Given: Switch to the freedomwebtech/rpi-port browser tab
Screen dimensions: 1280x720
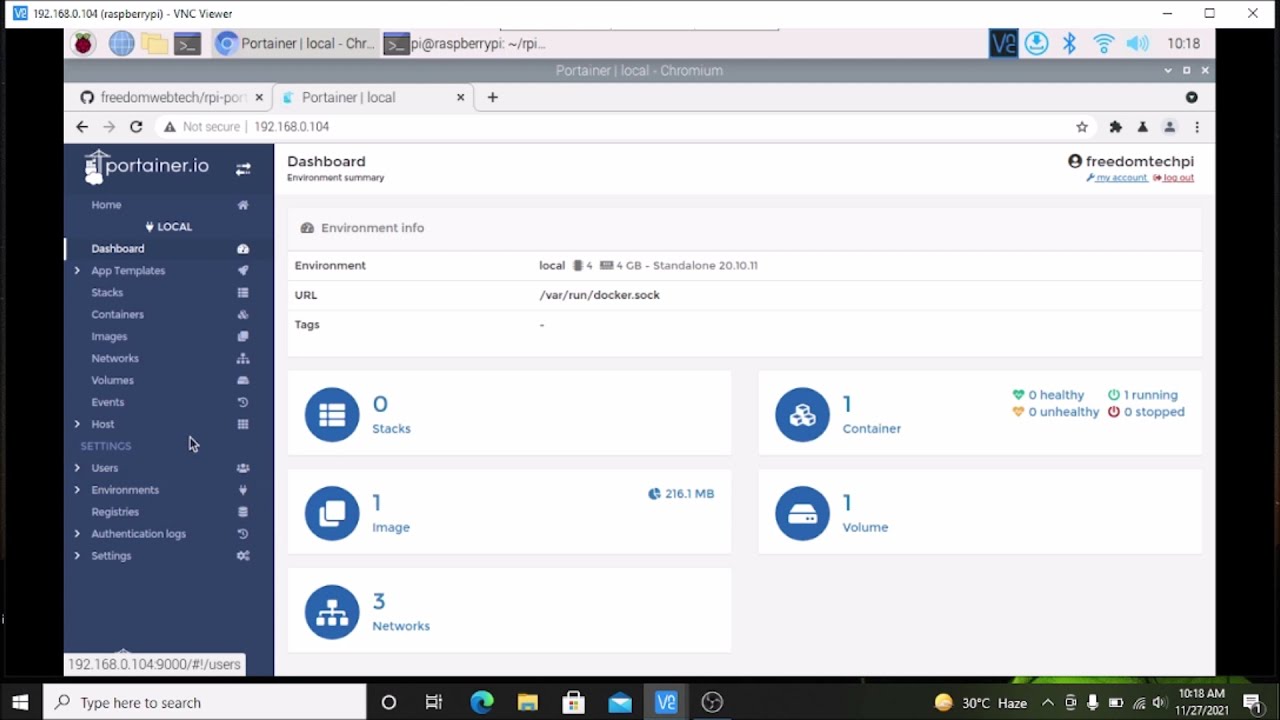Looking at the screenshot, I should pyautogui.click(x=172, y=97).
